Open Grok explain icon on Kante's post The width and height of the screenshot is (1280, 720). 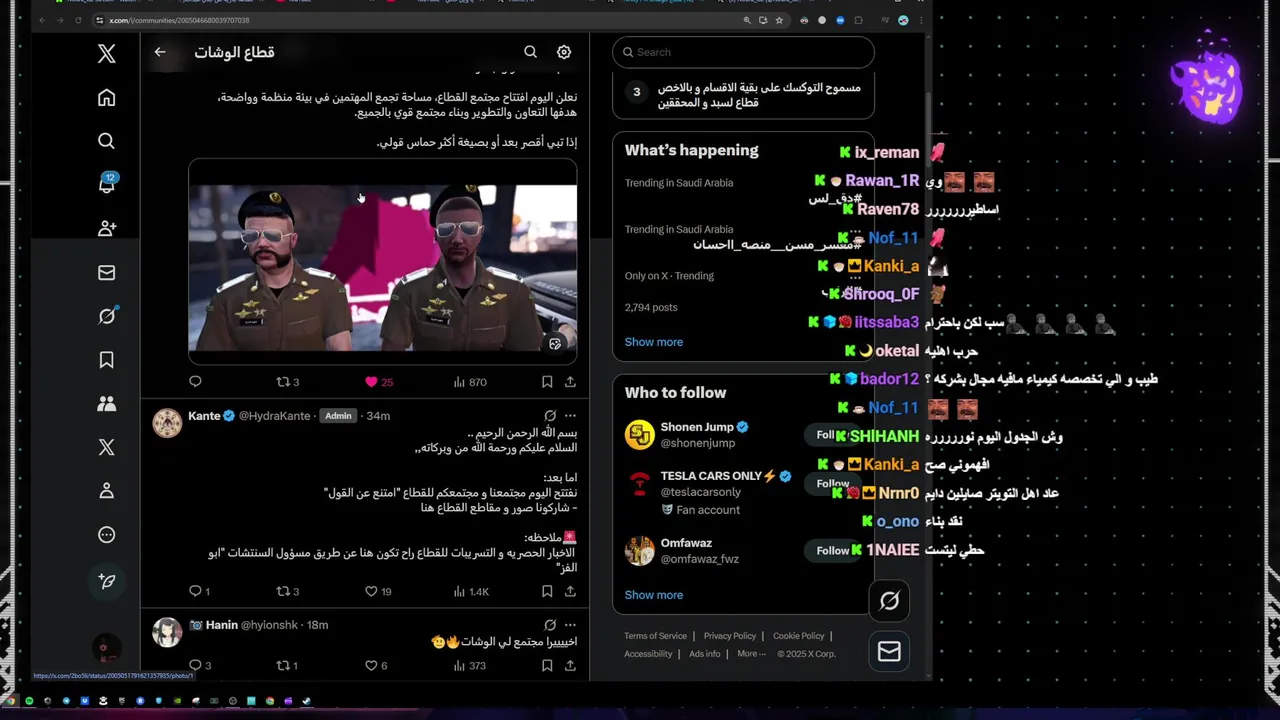(x=550, y=416)
